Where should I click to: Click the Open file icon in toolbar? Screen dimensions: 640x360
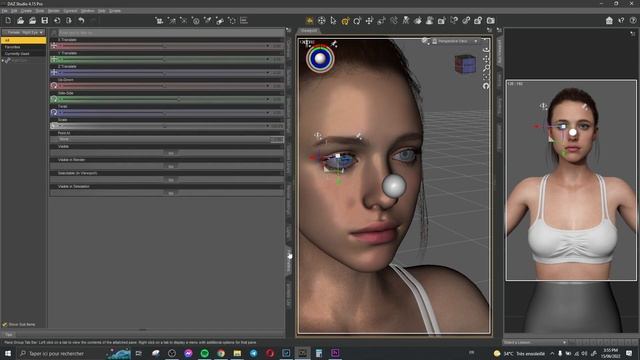coord(20,20)
